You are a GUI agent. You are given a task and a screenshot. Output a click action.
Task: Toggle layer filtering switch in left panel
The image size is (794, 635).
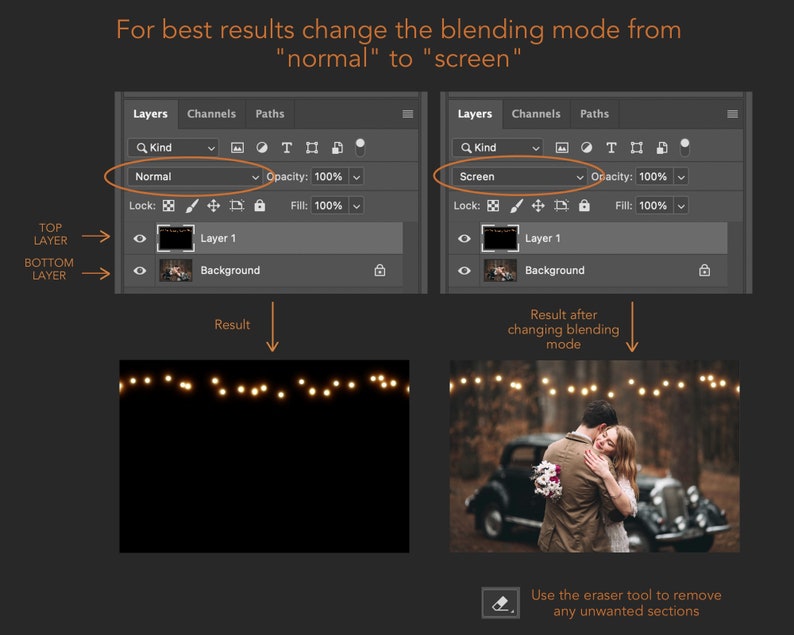pos(360,147)
